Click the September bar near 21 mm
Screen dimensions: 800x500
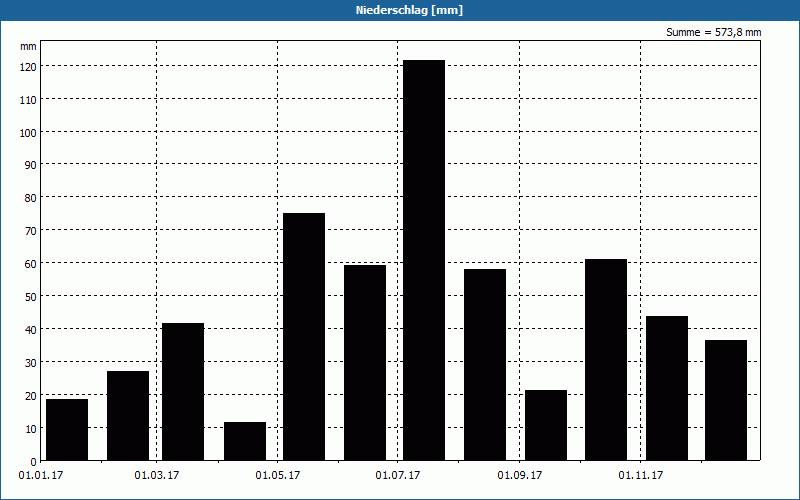pos(546,425)
